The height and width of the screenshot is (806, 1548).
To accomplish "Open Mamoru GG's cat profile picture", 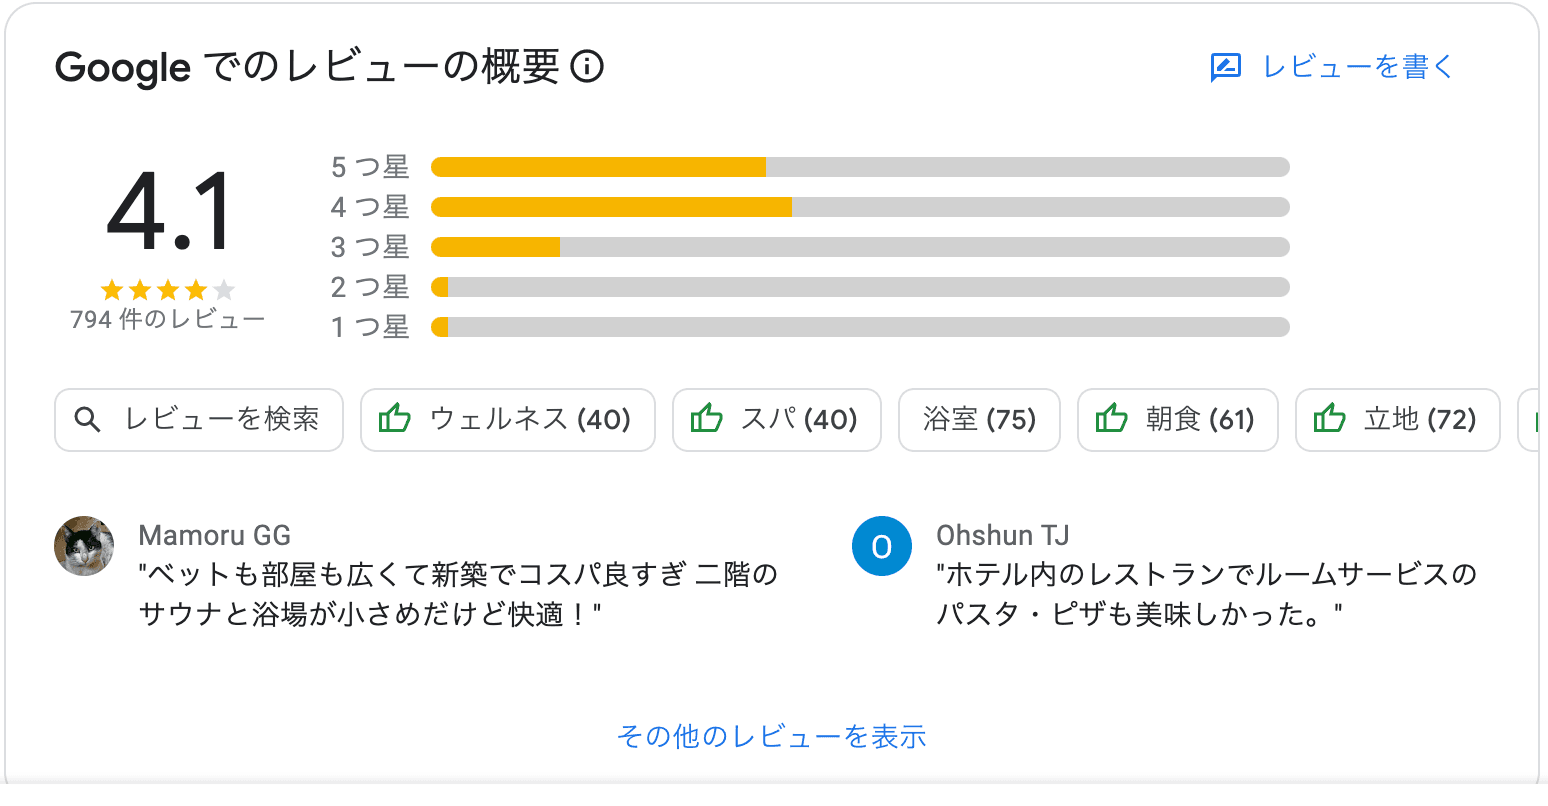I will tap(84, 546).
